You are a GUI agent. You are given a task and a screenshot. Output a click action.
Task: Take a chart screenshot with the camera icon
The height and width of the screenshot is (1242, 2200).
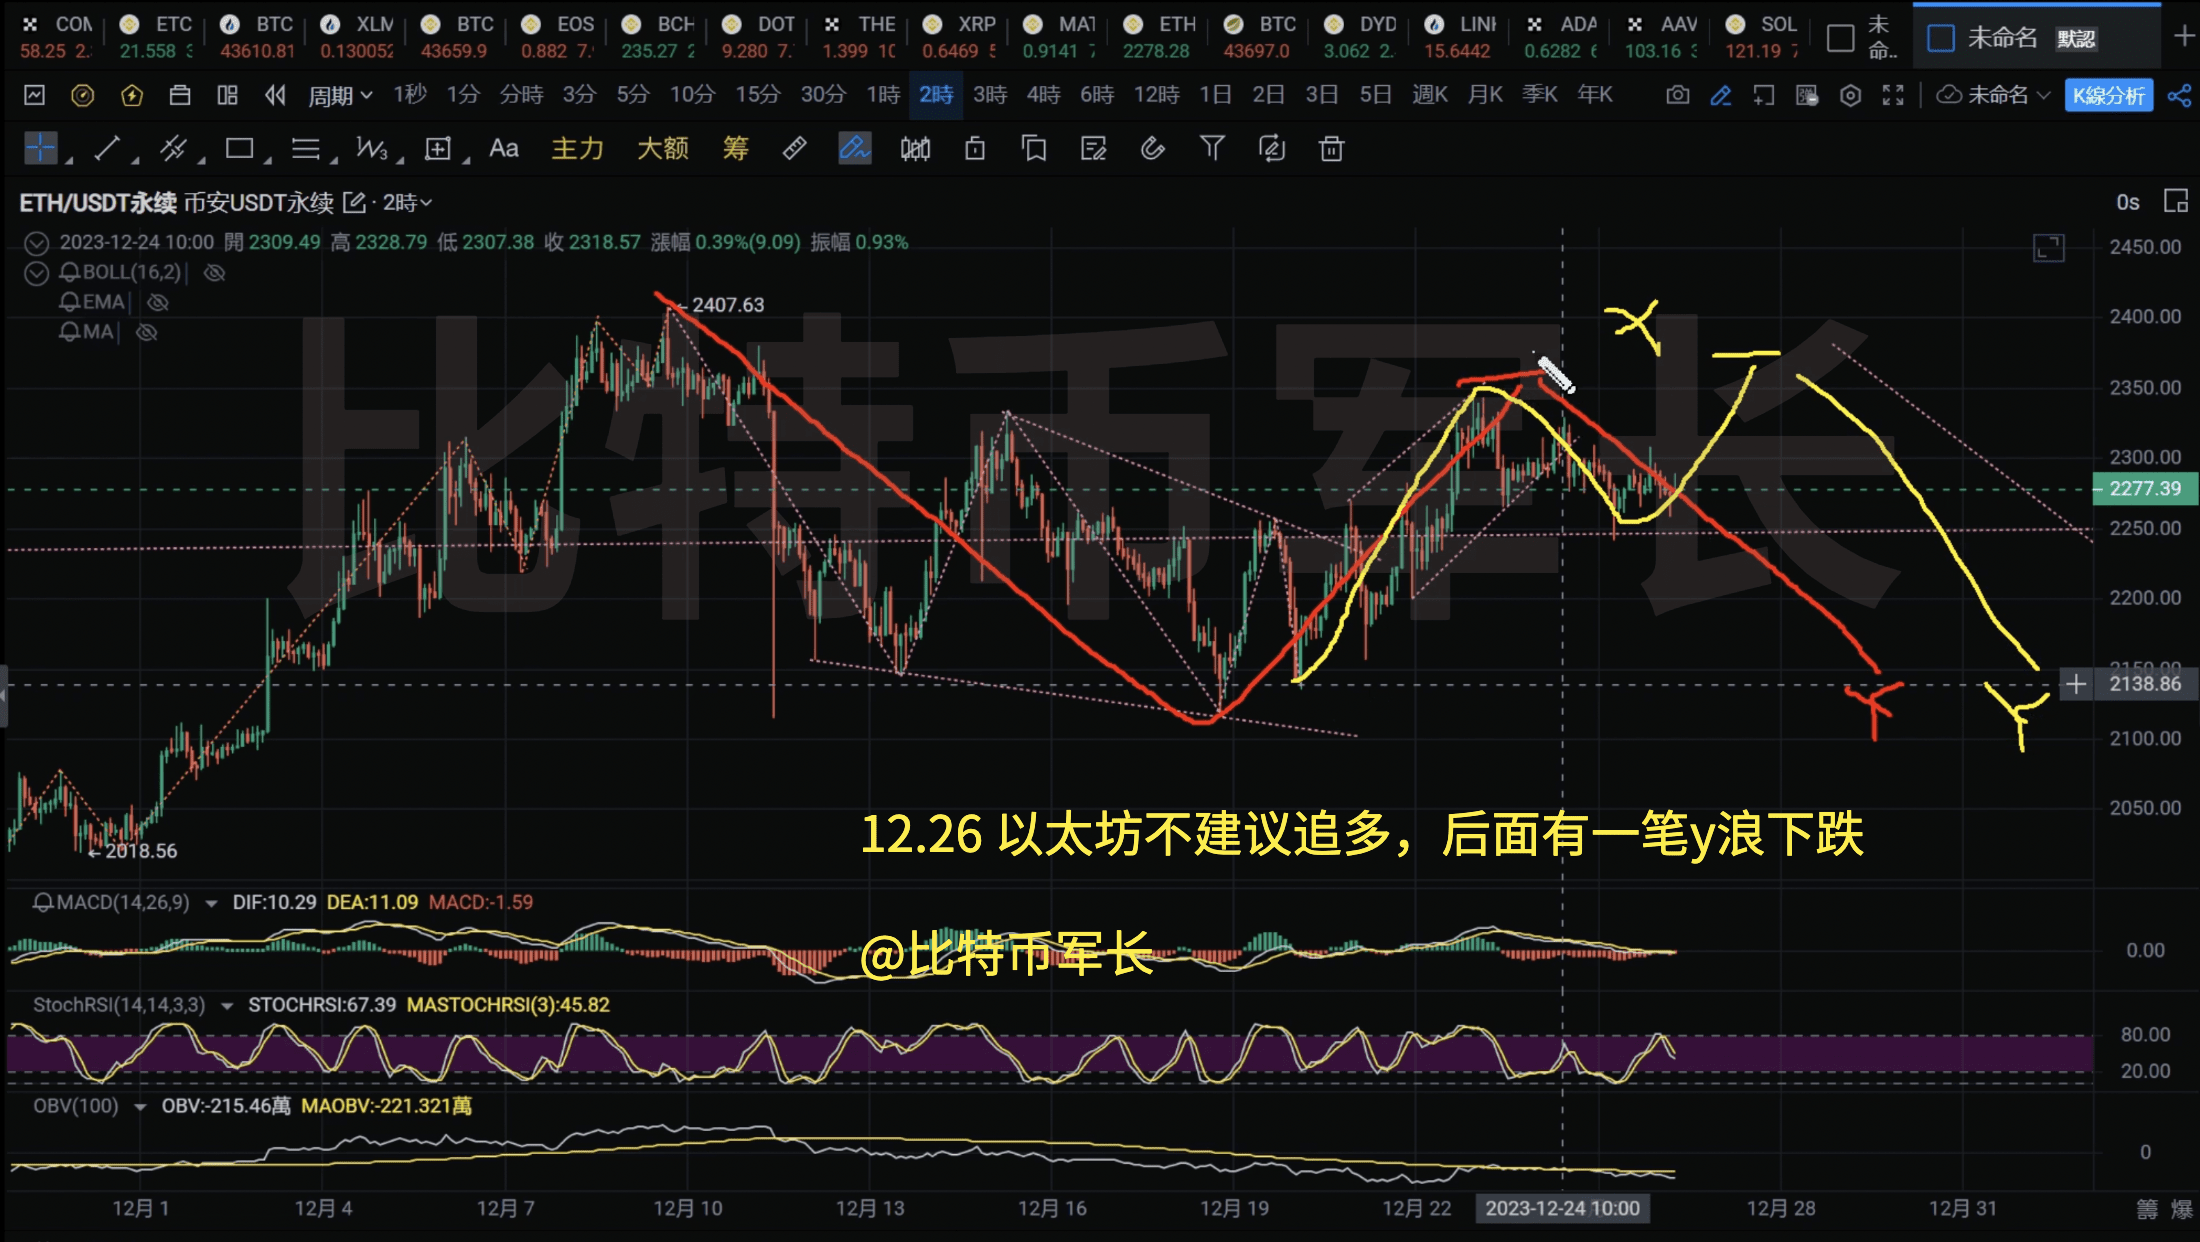1679,95
